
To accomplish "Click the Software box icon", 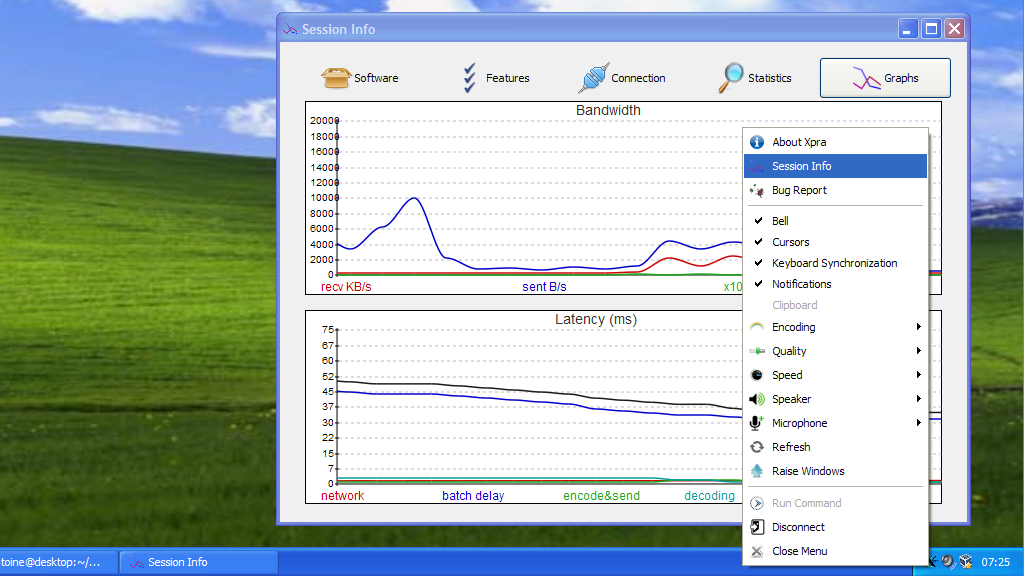I will coord(336,78).
